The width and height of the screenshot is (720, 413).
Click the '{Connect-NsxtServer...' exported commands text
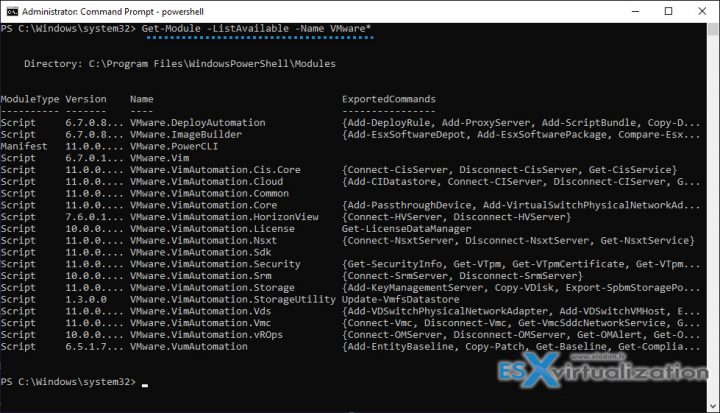518,241
